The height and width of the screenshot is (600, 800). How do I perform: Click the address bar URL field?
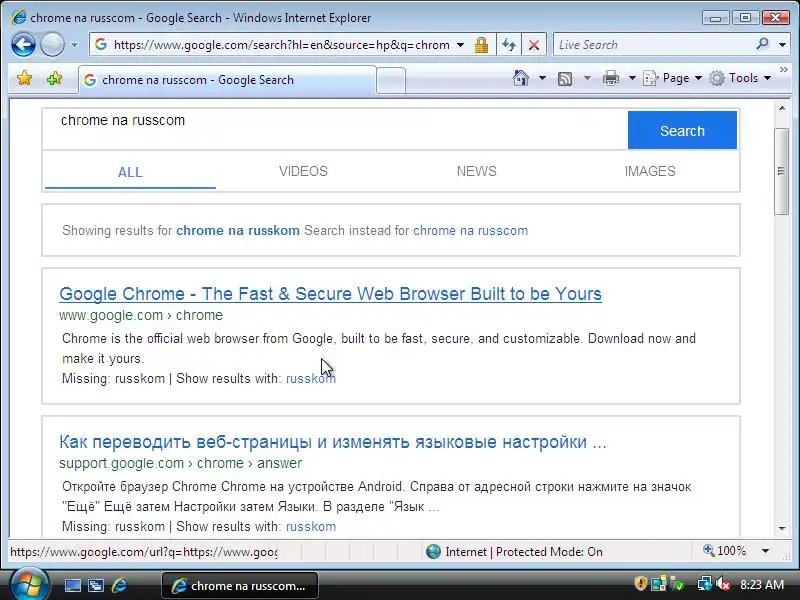[x=281, y=45]
